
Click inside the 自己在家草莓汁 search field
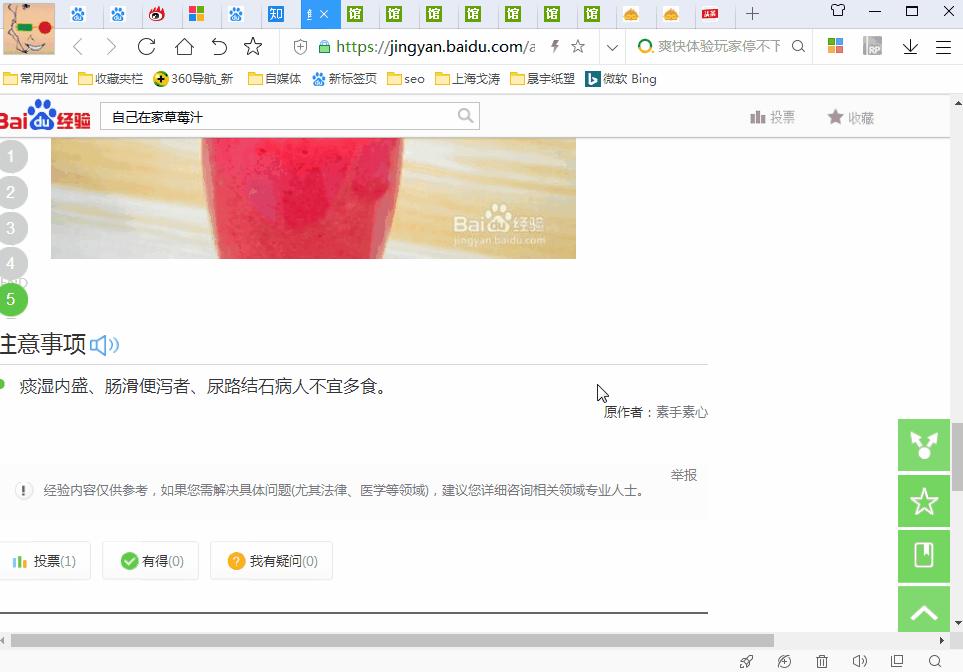coord(280,117)
